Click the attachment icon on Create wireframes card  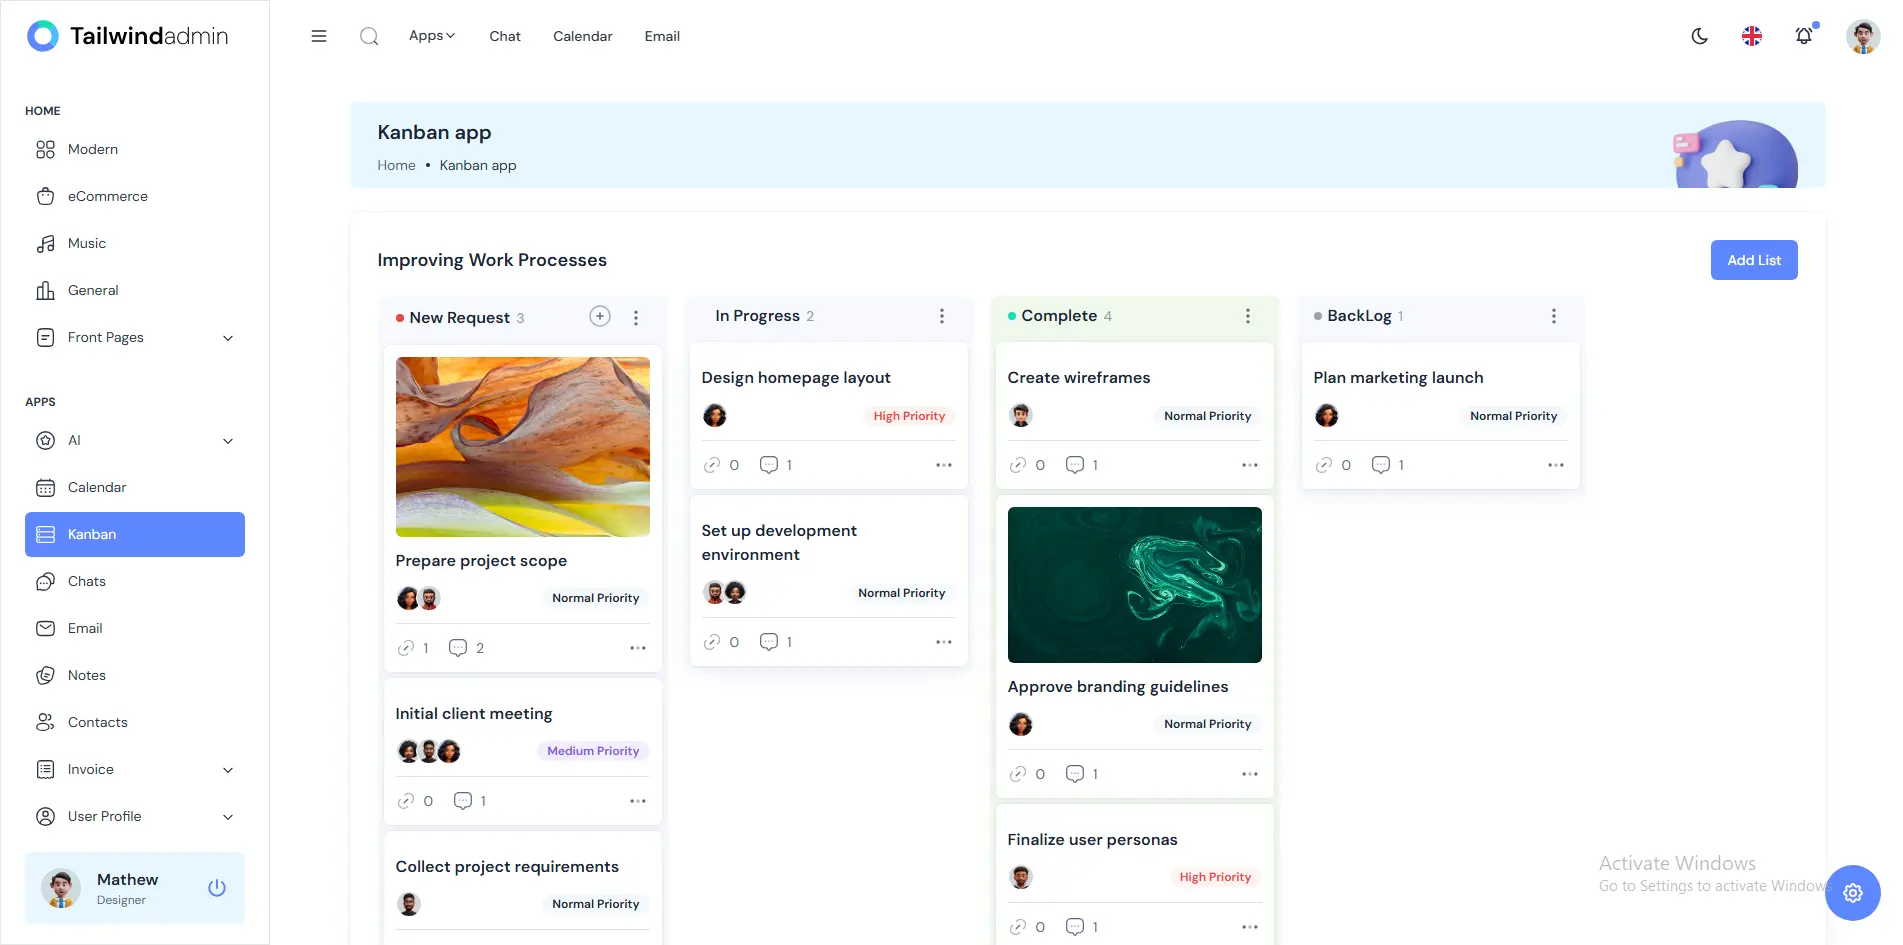1018,465
